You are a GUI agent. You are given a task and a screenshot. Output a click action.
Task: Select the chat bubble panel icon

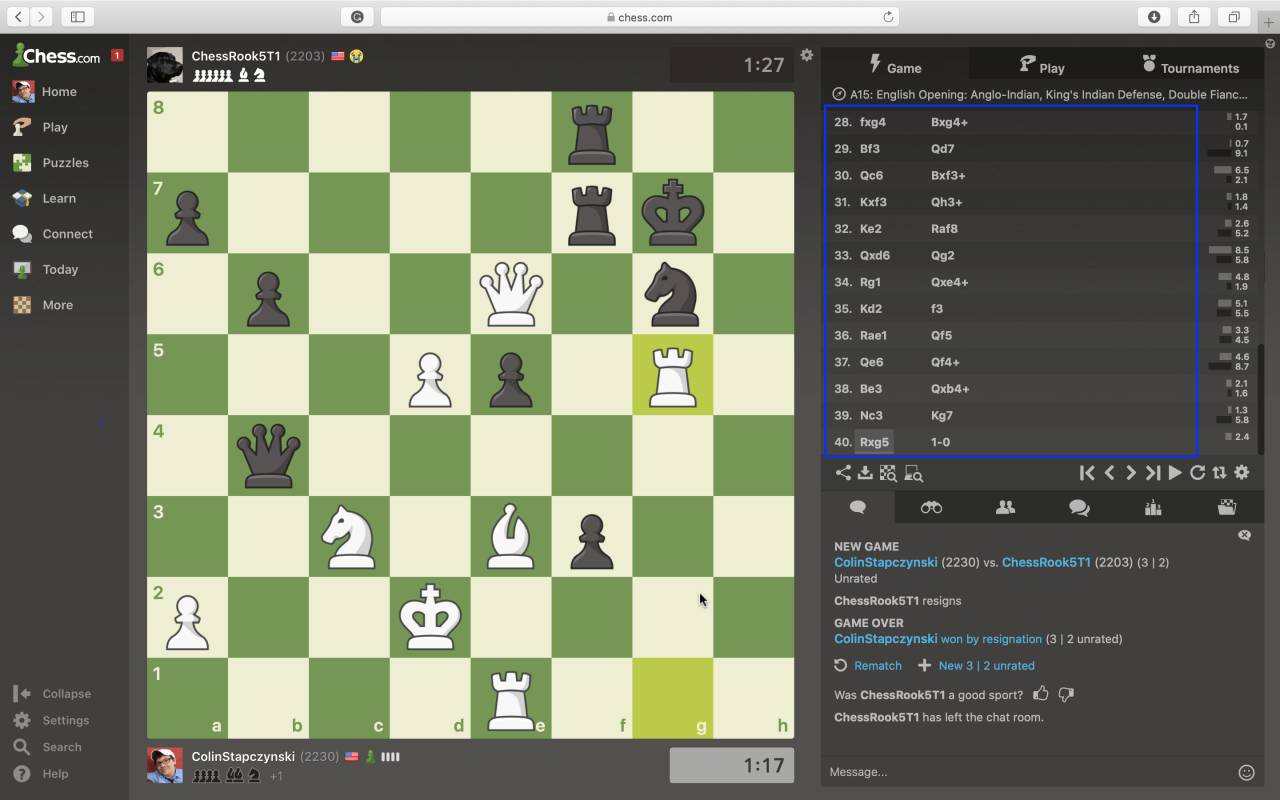tap(857, 507)
